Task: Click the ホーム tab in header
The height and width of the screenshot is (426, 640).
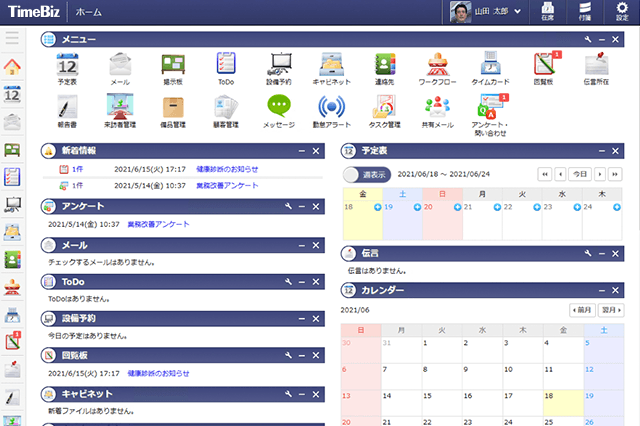Action: coord(89,12)
